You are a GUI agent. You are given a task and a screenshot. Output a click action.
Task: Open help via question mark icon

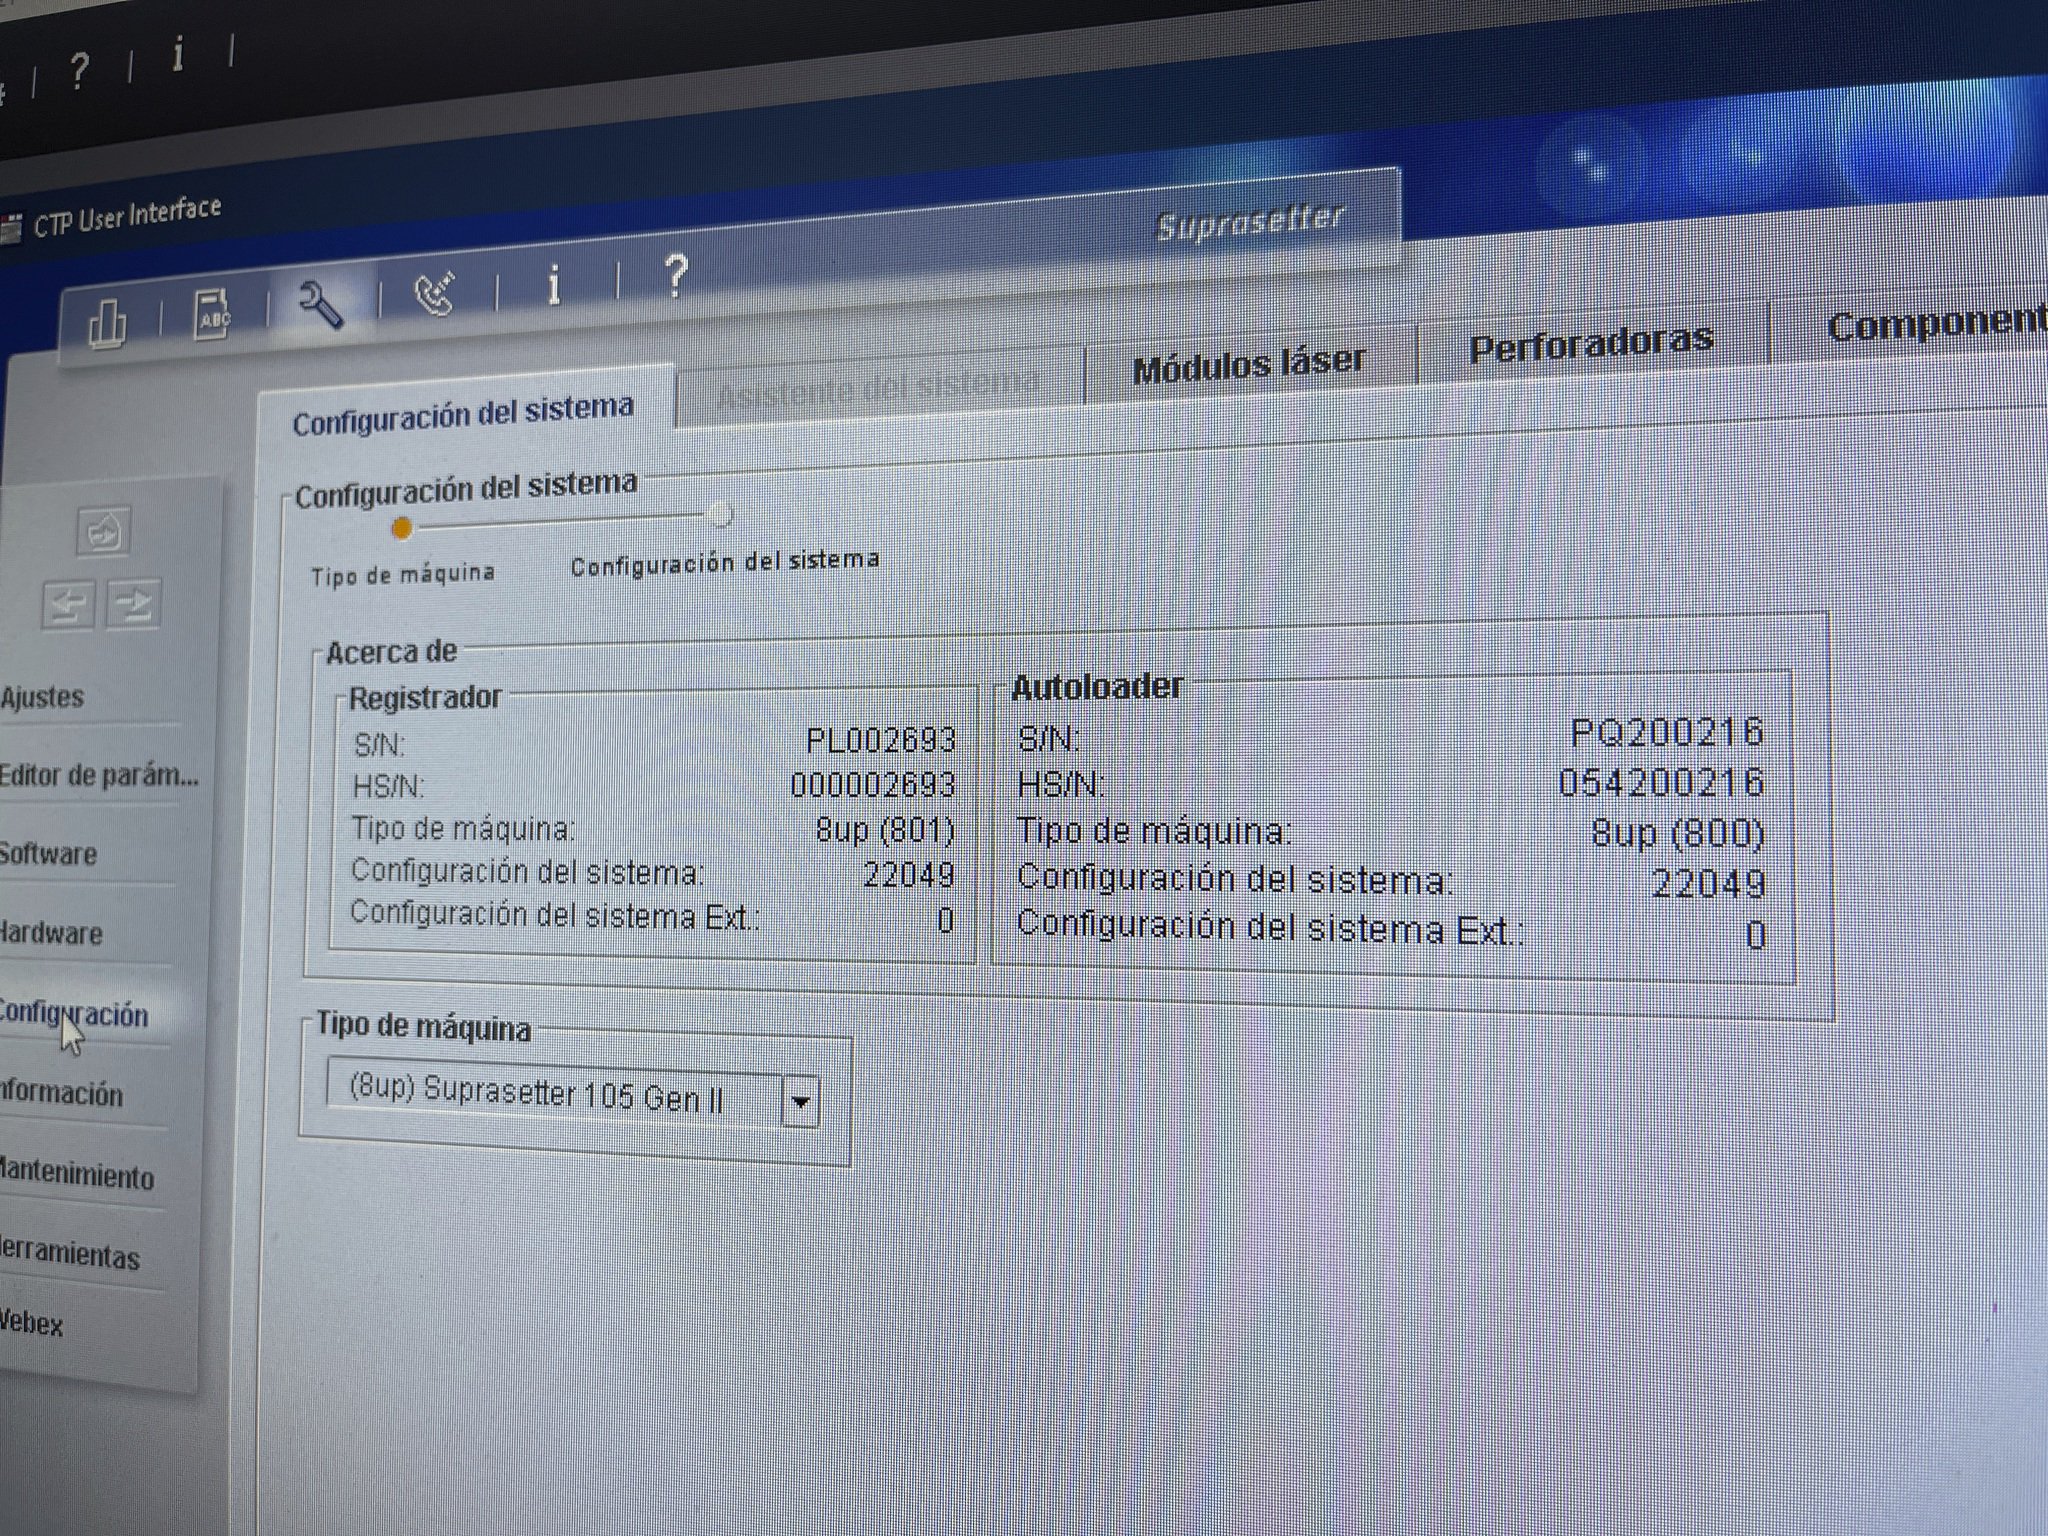click(x=676, y=274)
